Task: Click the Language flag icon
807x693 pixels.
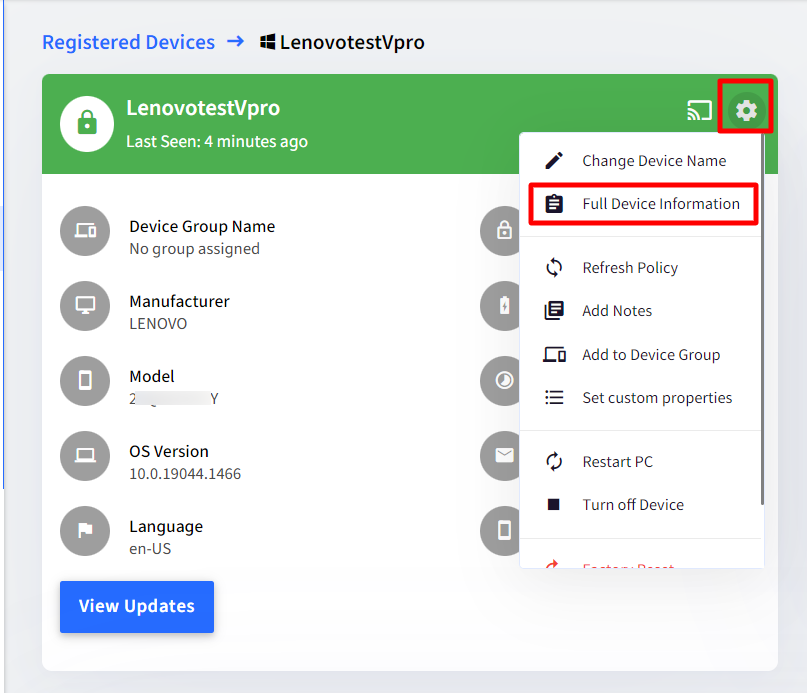Action: 85,530
